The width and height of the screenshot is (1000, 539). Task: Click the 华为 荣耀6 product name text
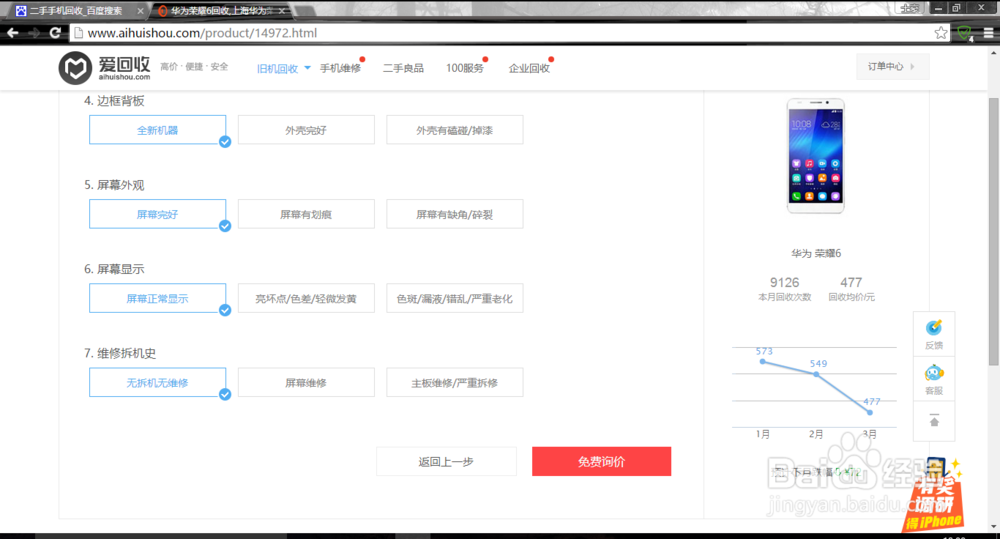click(x=816, y=253)
